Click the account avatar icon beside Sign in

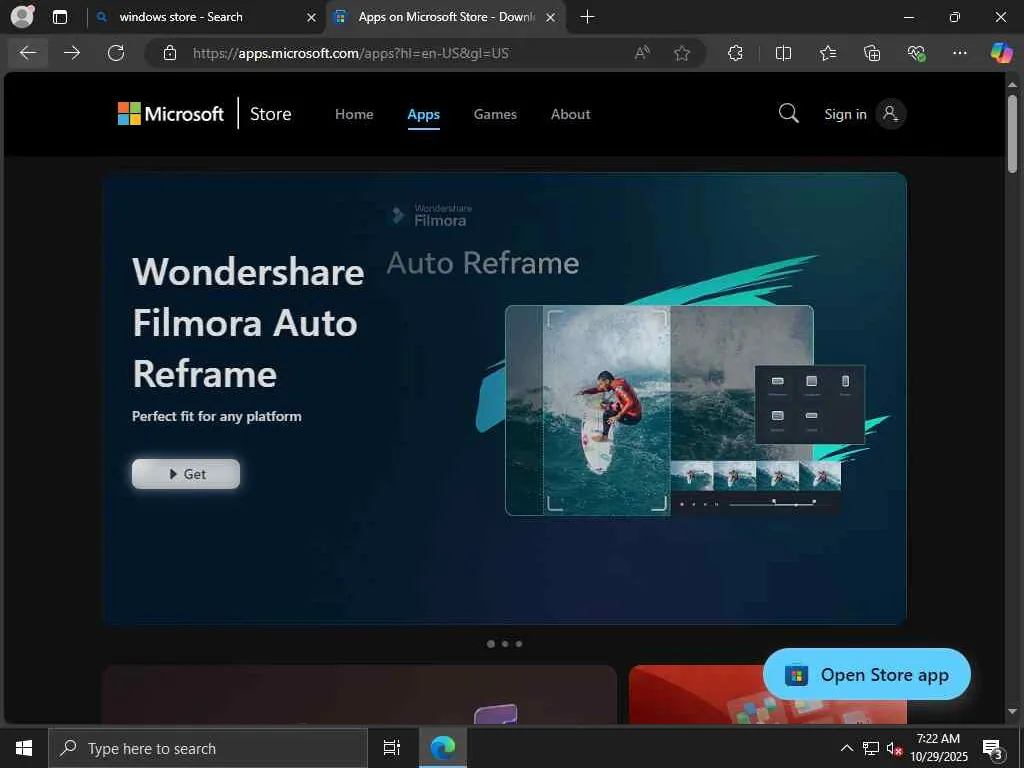[891, 114]
